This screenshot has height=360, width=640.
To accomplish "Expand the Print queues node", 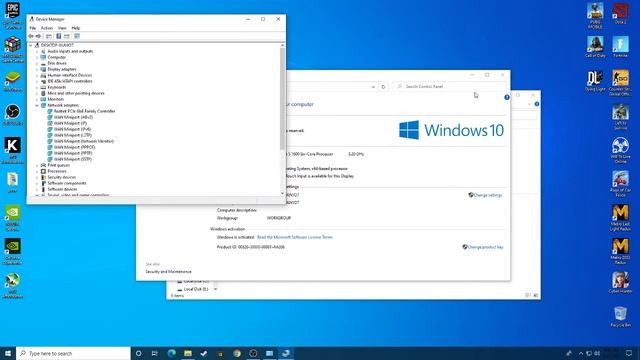I will point(37,165).
